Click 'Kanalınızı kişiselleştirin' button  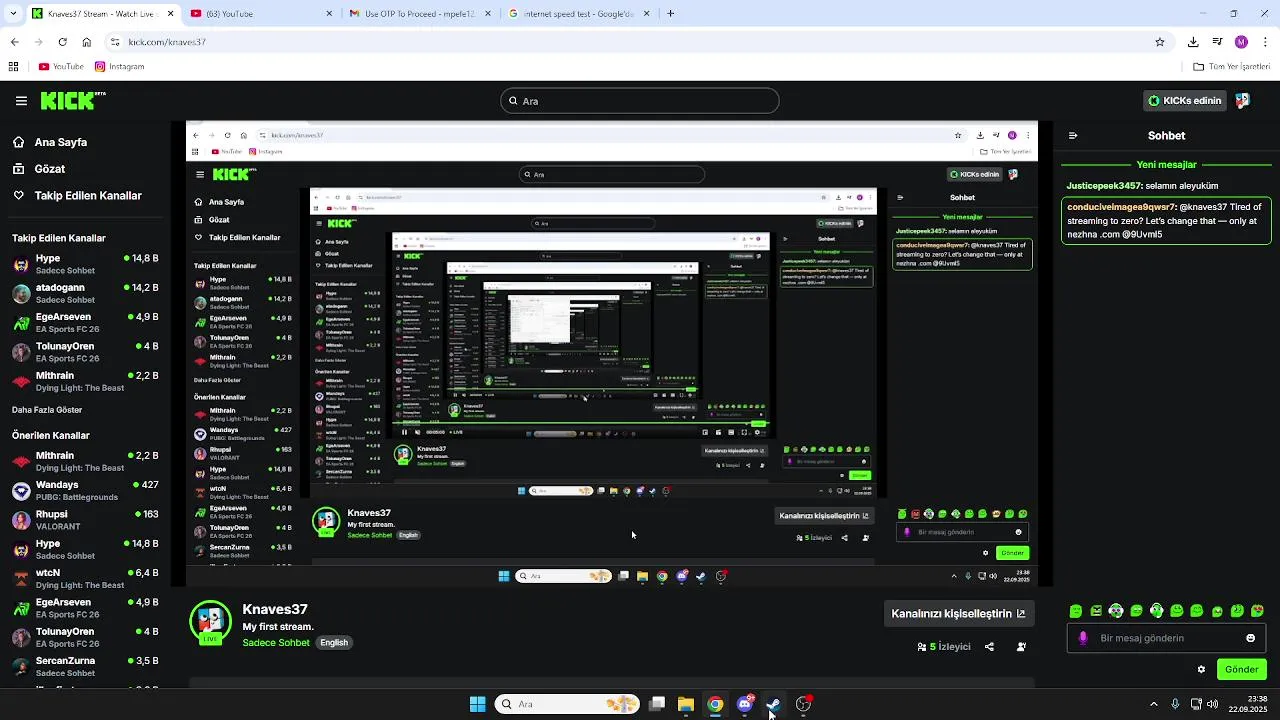coord(958,614)
